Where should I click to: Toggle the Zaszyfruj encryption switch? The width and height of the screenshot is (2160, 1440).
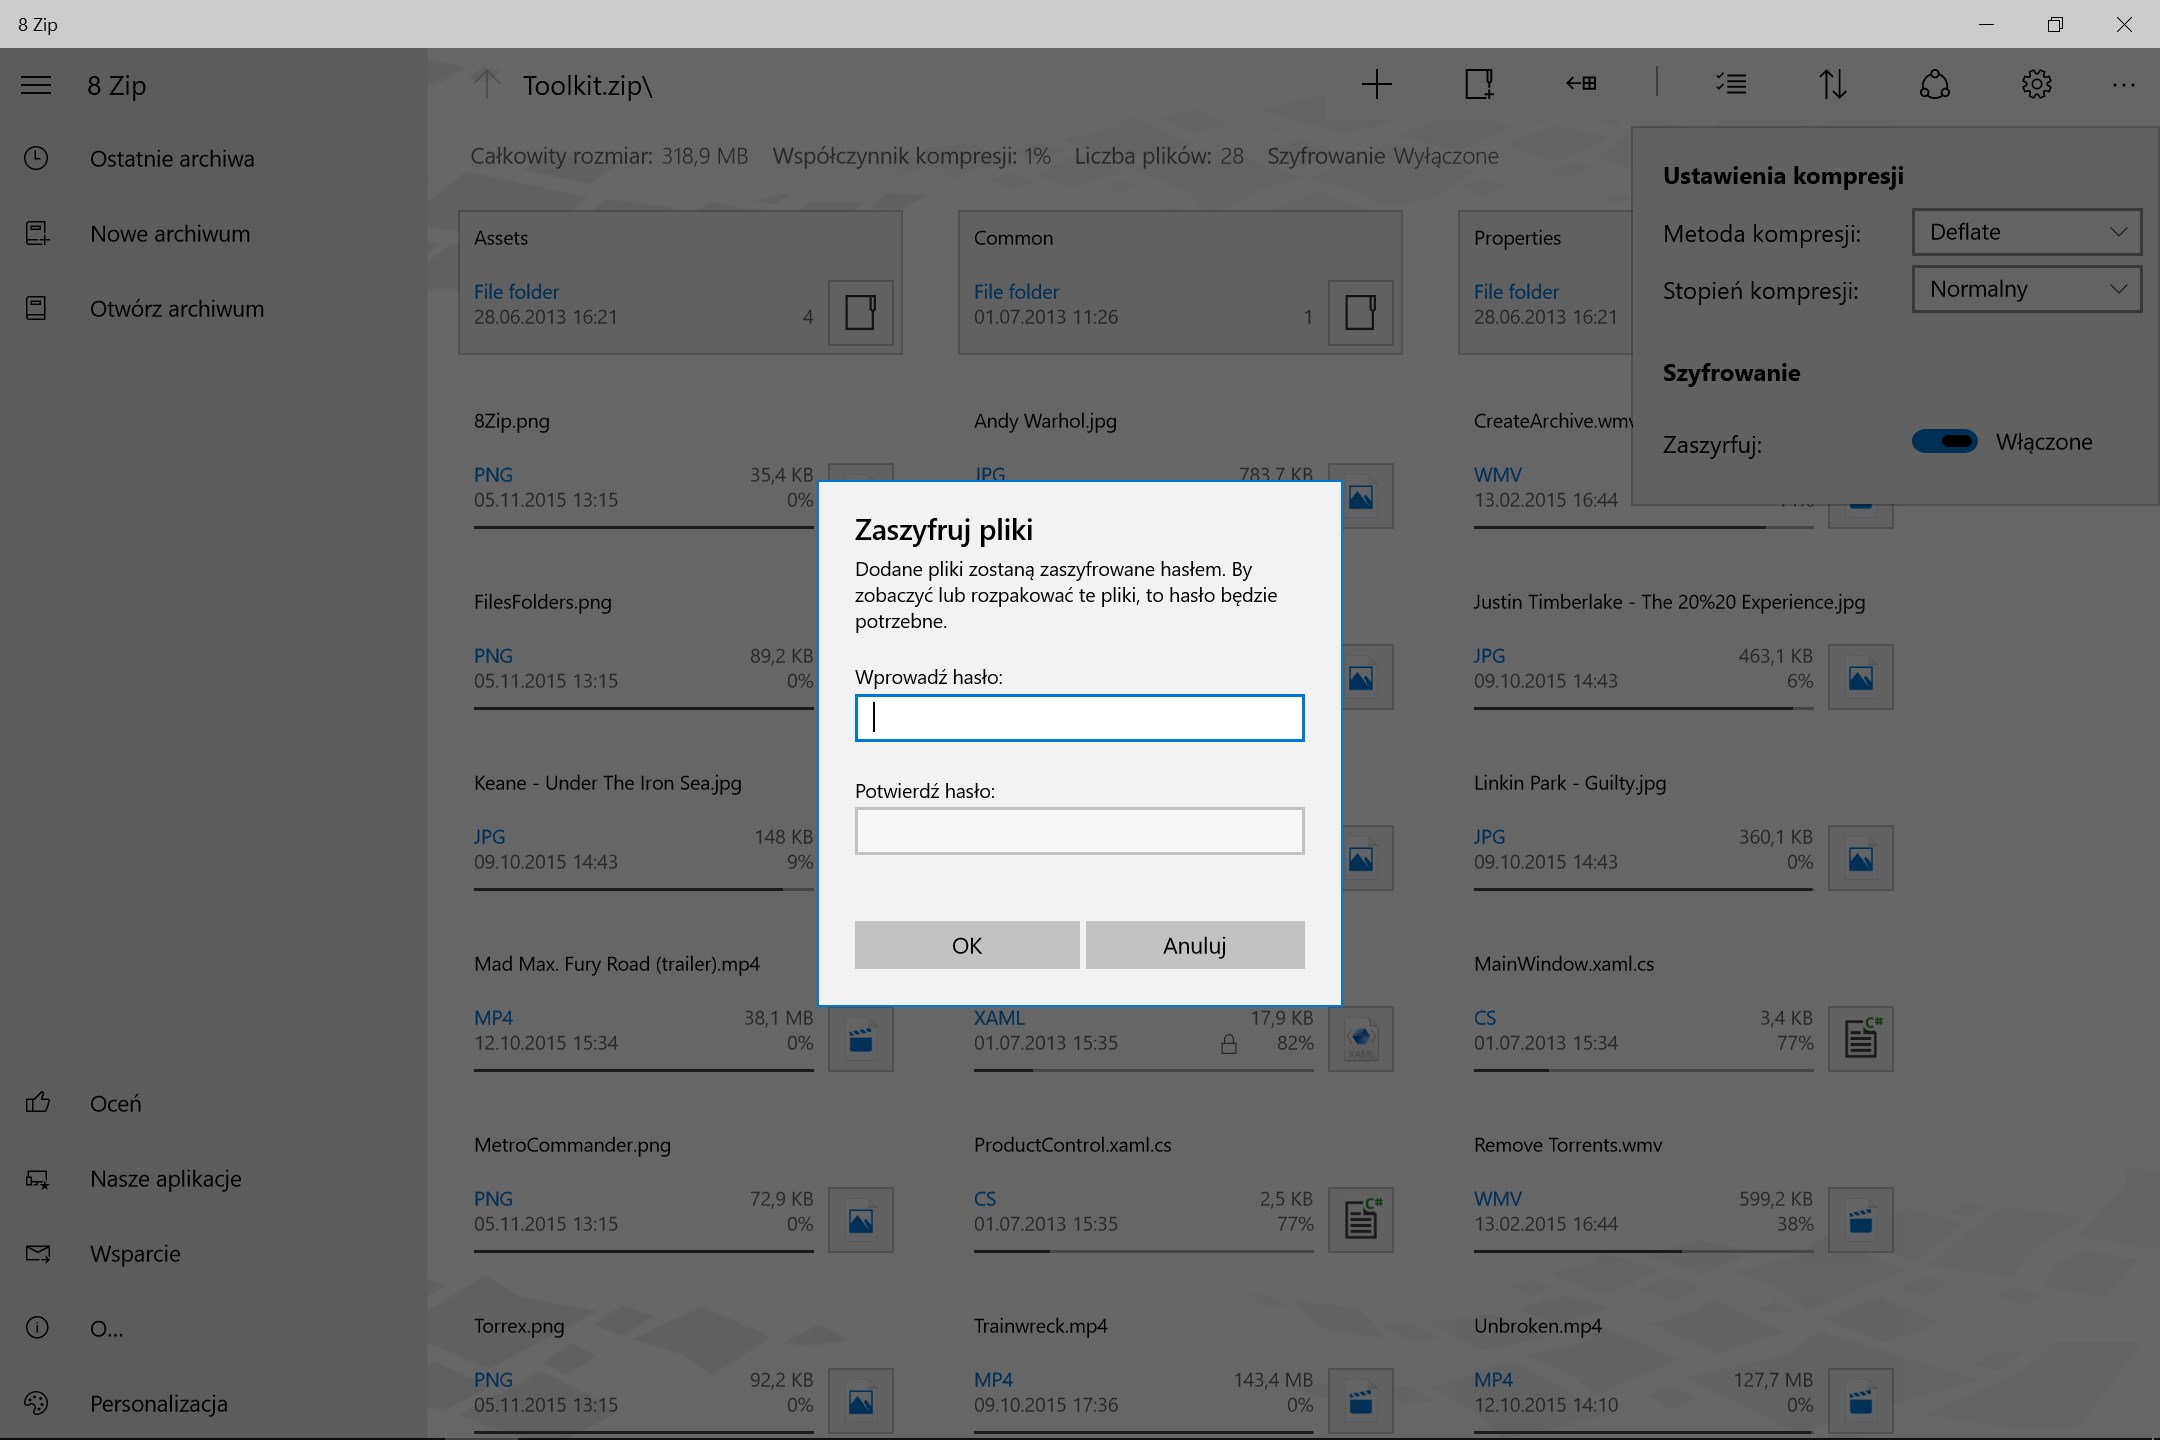(1944, 441)
